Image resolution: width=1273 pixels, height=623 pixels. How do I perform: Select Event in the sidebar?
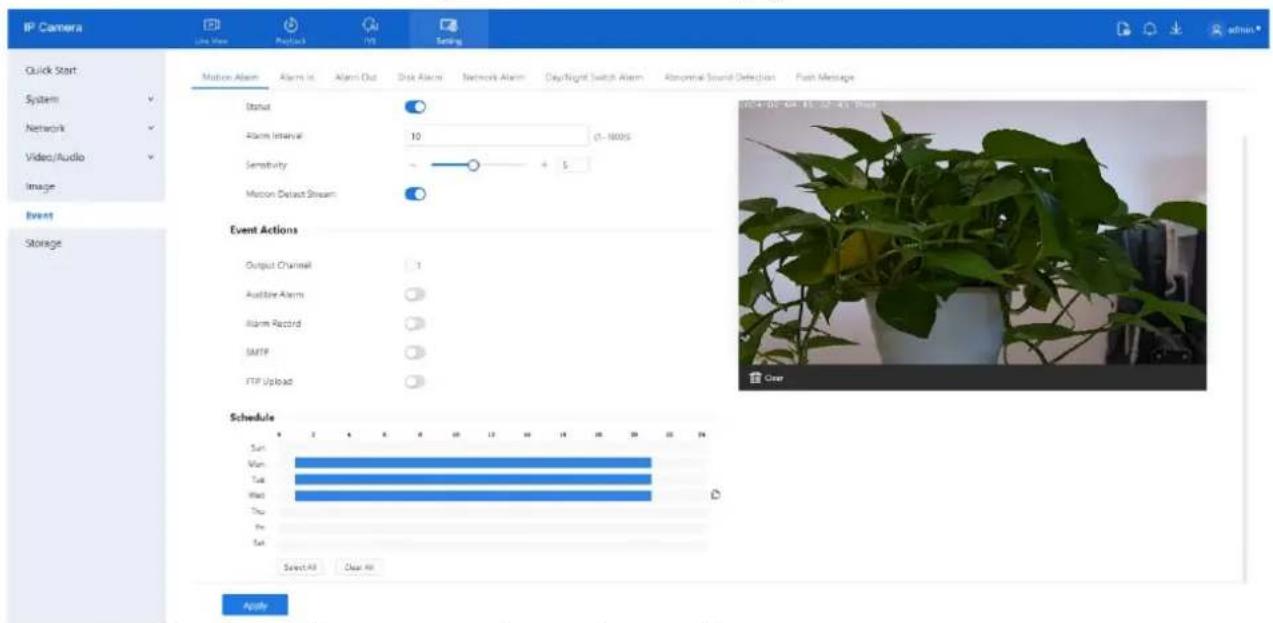(39, 215)
